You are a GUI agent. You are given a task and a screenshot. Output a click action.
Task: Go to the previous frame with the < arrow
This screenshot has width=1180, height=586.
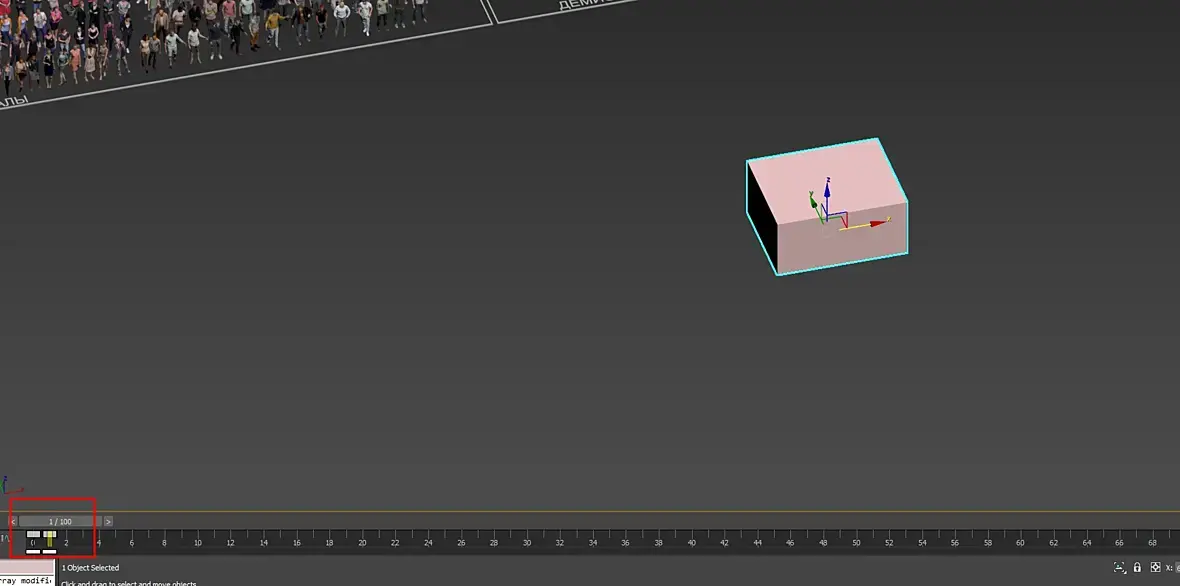pyautogui.click(x=13, y=521)
